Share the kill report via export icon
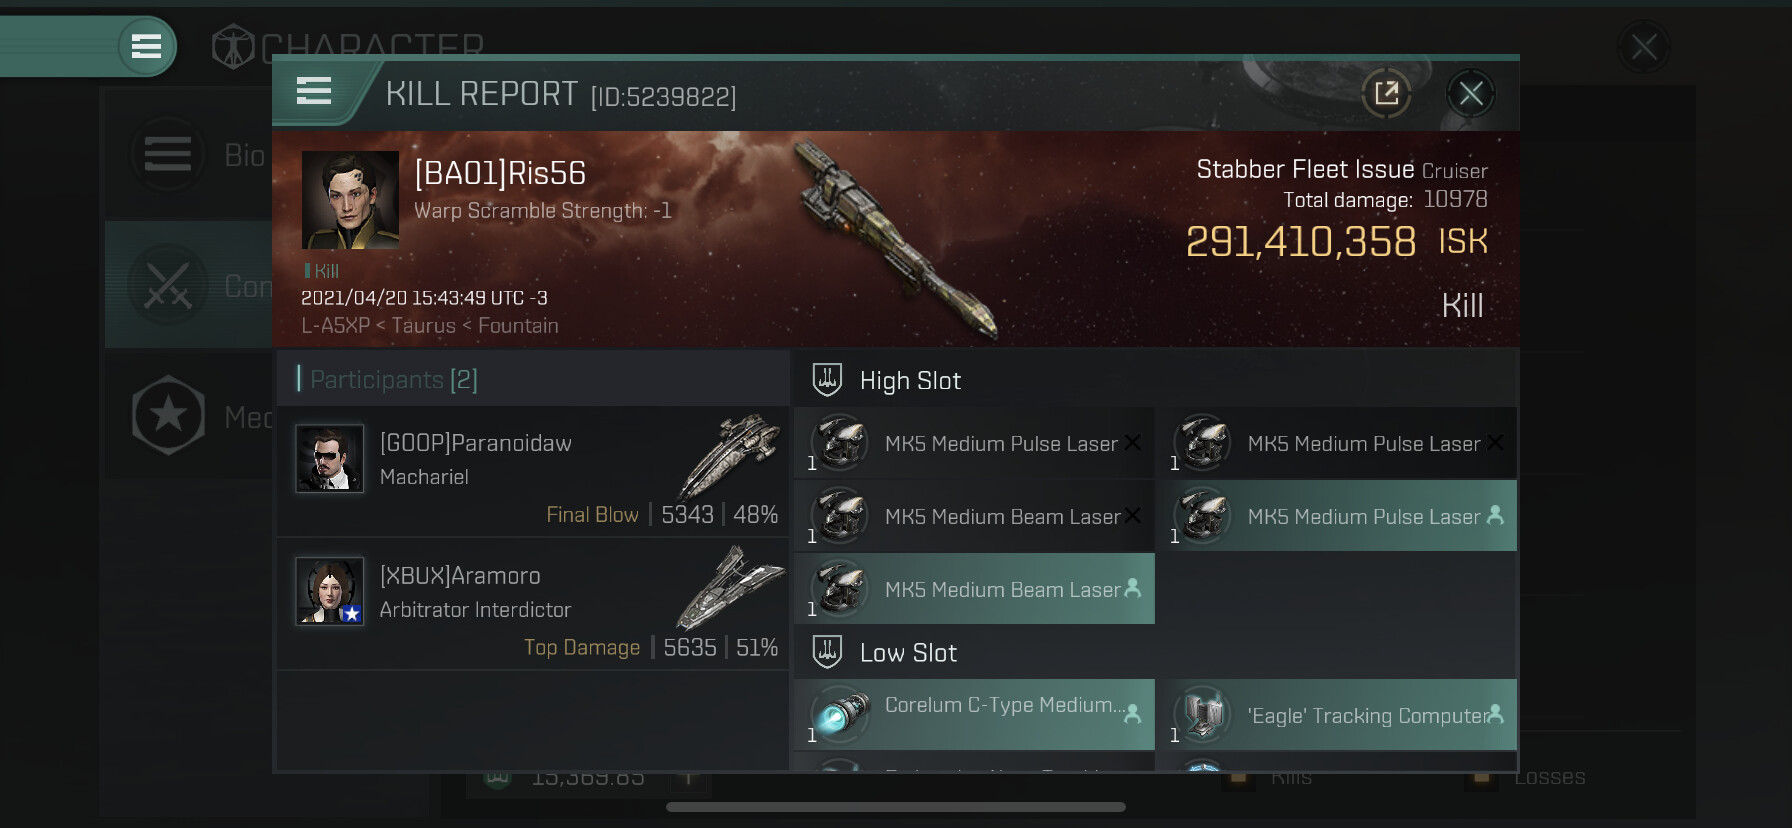The height and width of the screenshot is (828, 1792). 1387,94
